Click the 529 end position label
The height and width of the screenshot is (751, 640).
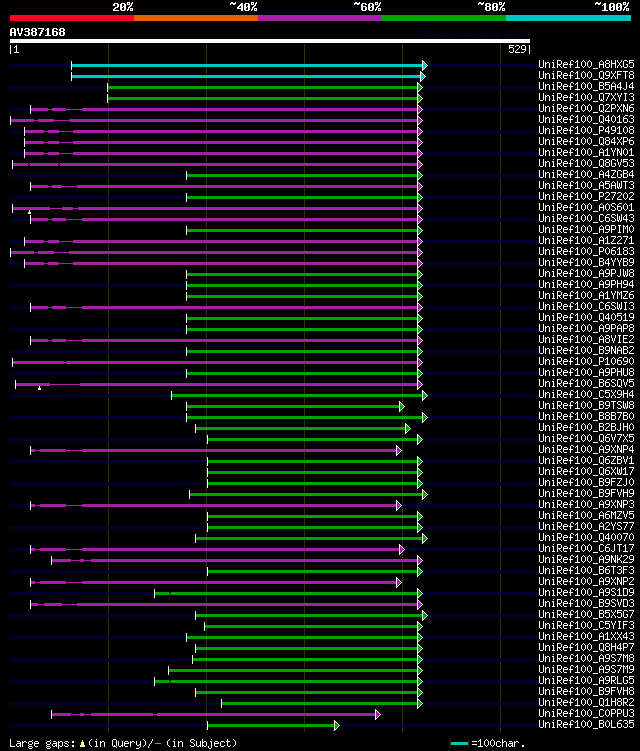click(519, 49)
